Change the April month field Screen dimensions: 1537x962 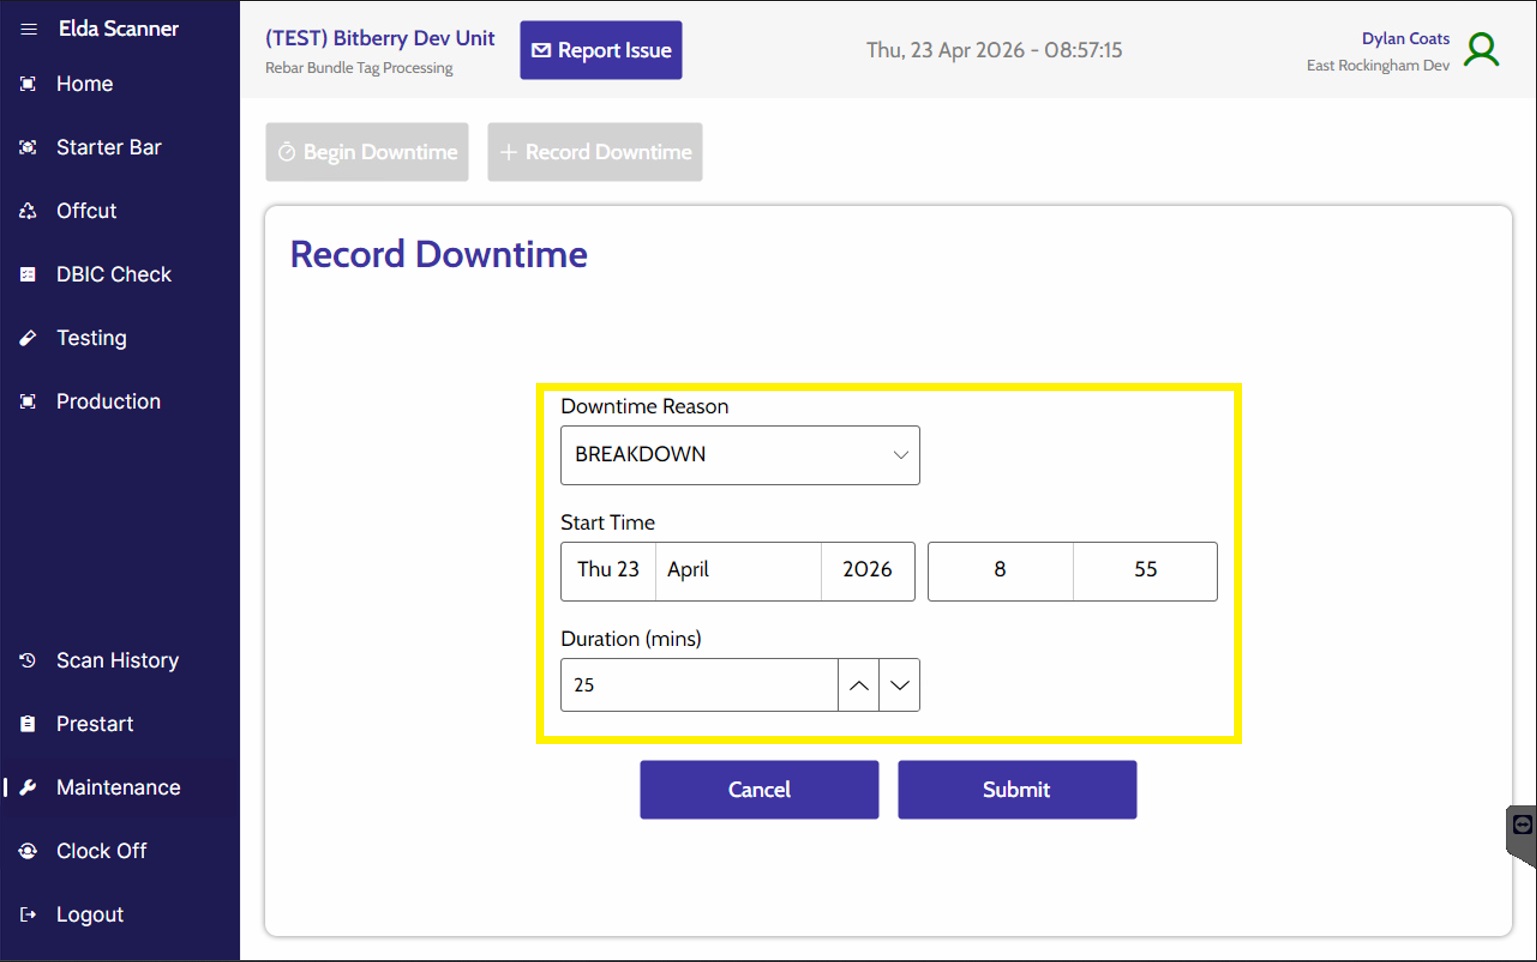[x=738, y=571]
